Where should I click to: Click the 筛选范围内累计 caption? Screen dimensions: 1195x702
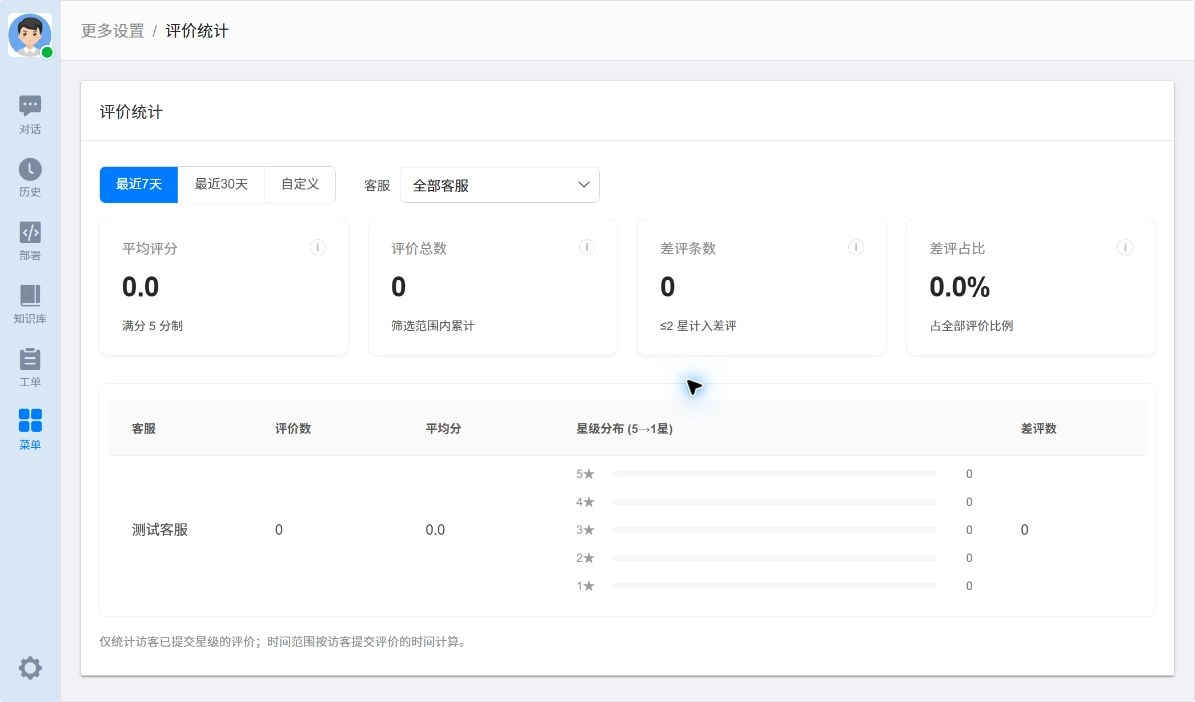coord(433,325)
